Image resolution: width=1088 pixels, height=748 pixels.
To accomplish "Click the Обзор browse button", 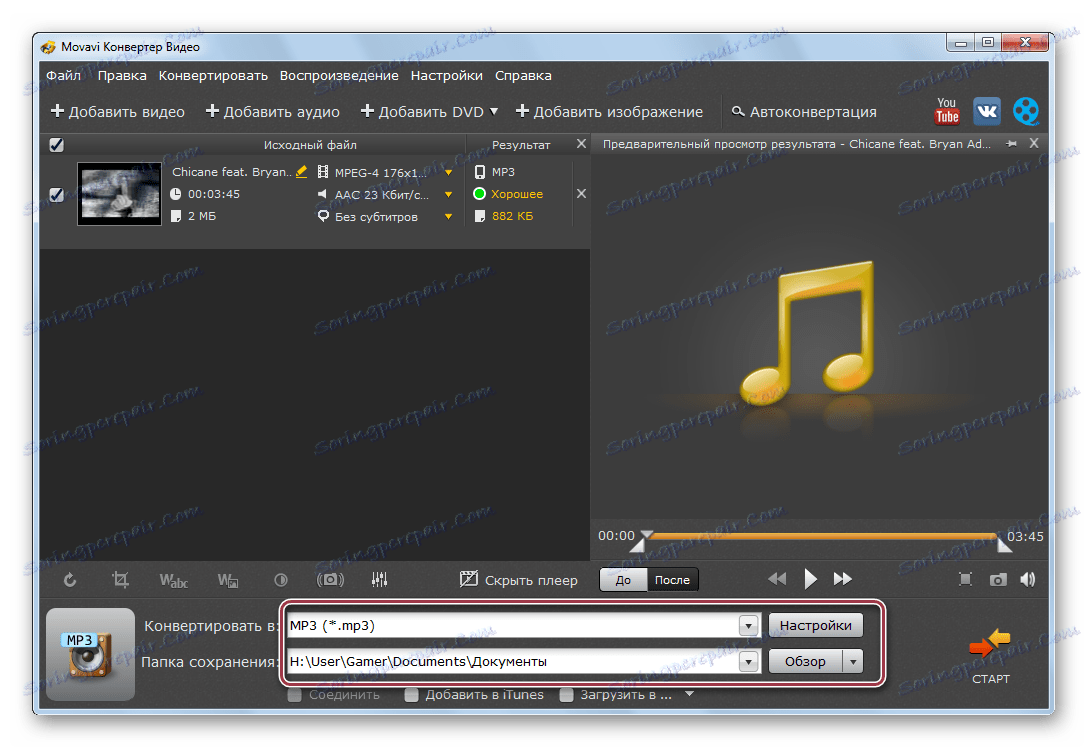I will pos(806,662).
